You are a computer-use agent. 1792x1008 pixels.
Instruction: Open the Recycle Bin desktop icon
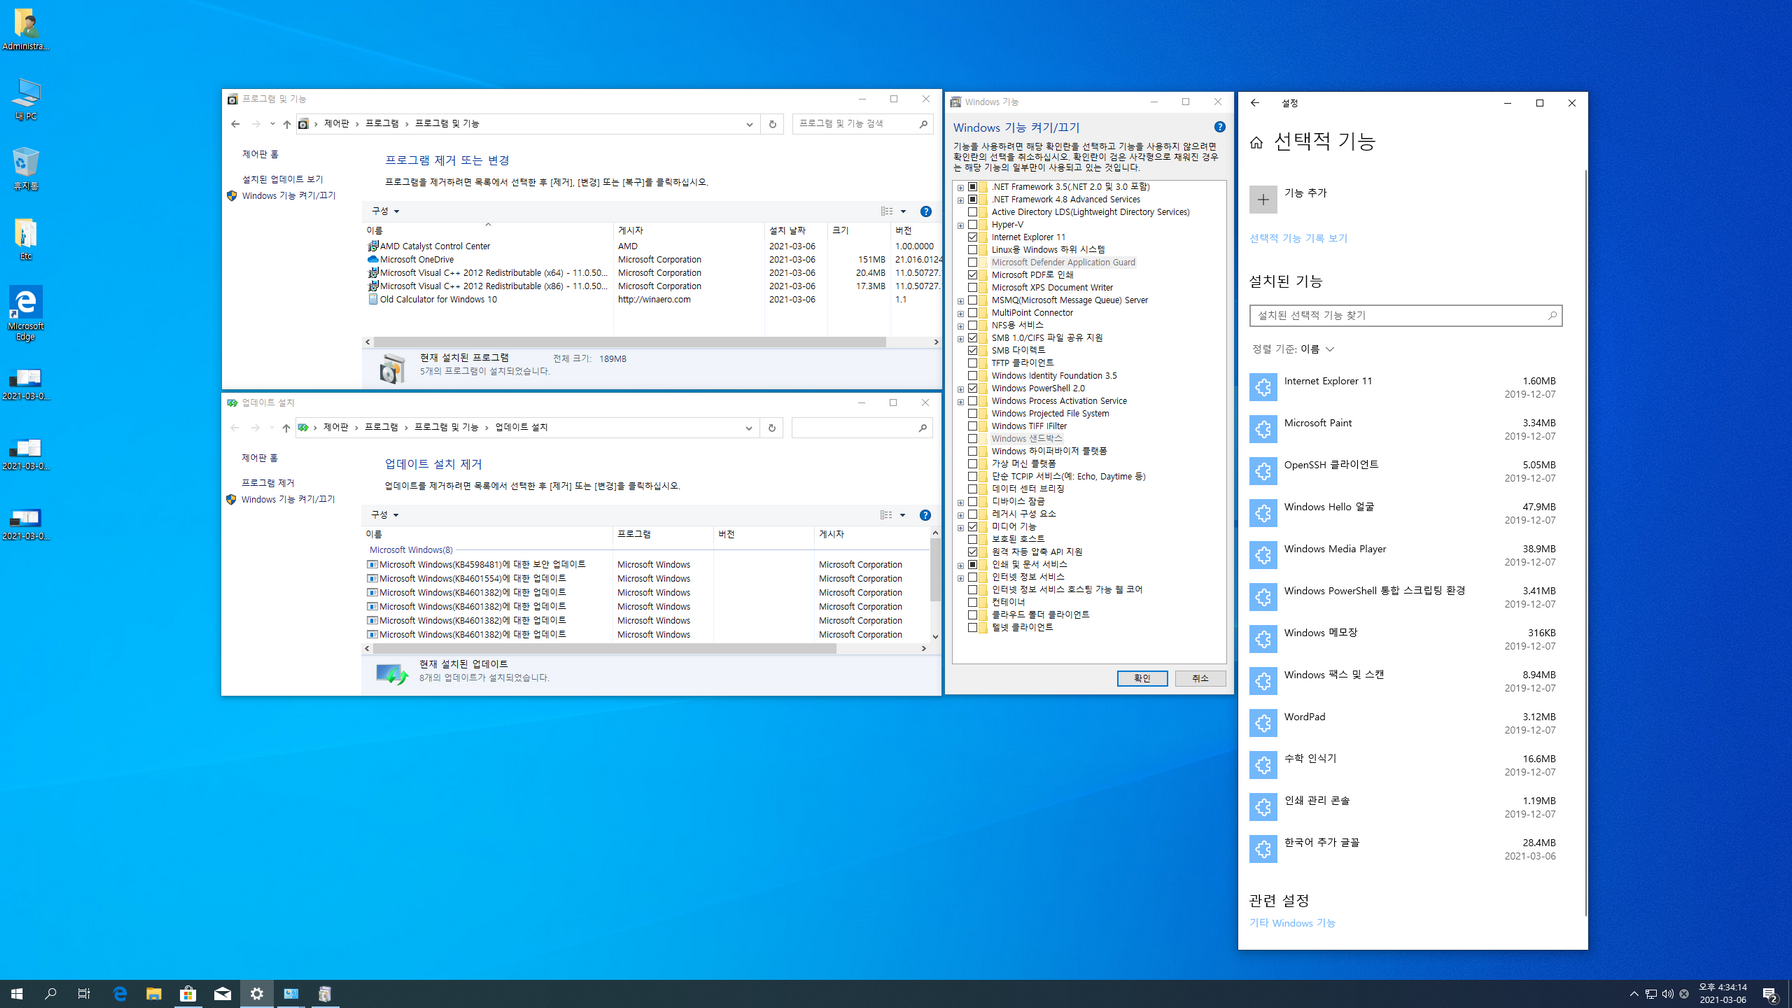[x=26, y=169]
